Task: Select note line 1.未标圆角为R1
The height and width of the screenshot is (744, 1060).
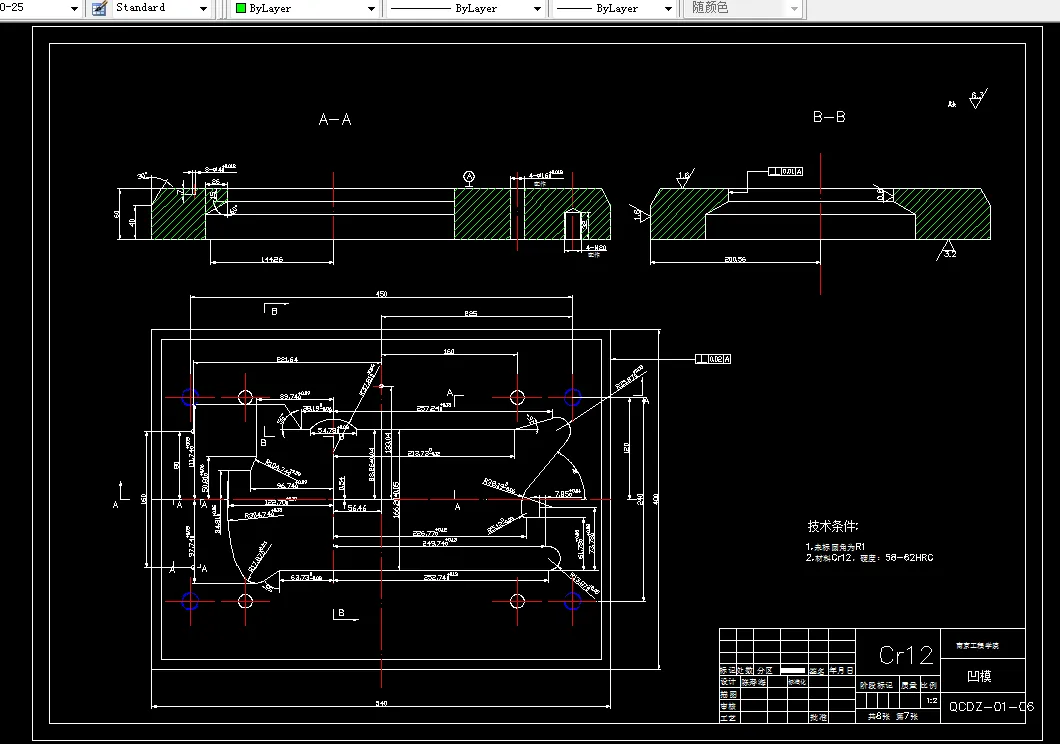Action: point(835,547)
